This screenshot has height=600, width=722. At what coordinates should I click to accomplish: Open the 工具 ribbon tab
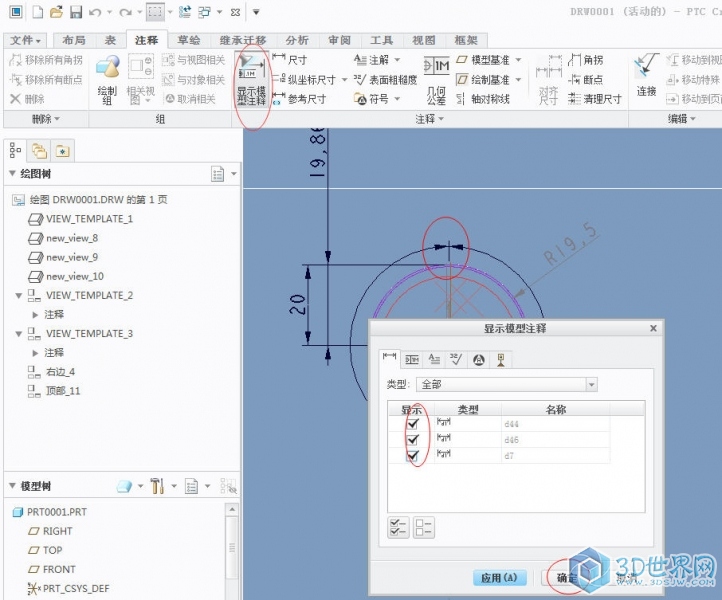(x=382, y=41)
